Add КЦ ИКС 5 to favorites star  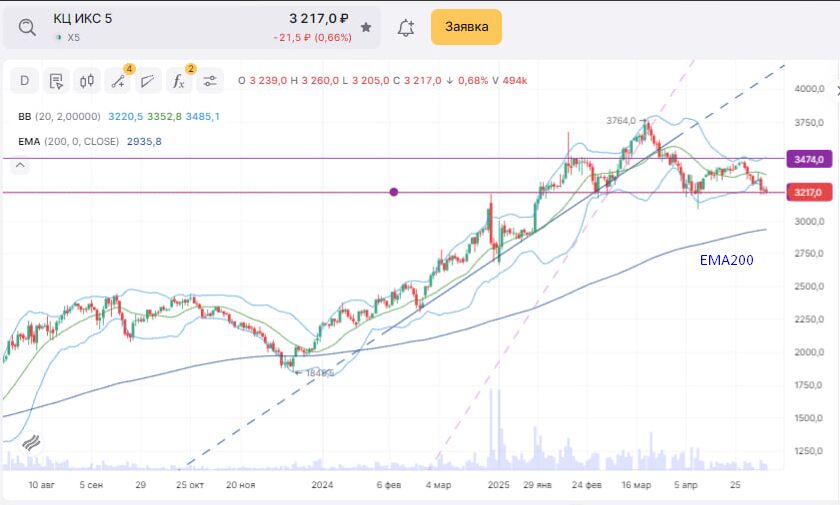[366, 28]
